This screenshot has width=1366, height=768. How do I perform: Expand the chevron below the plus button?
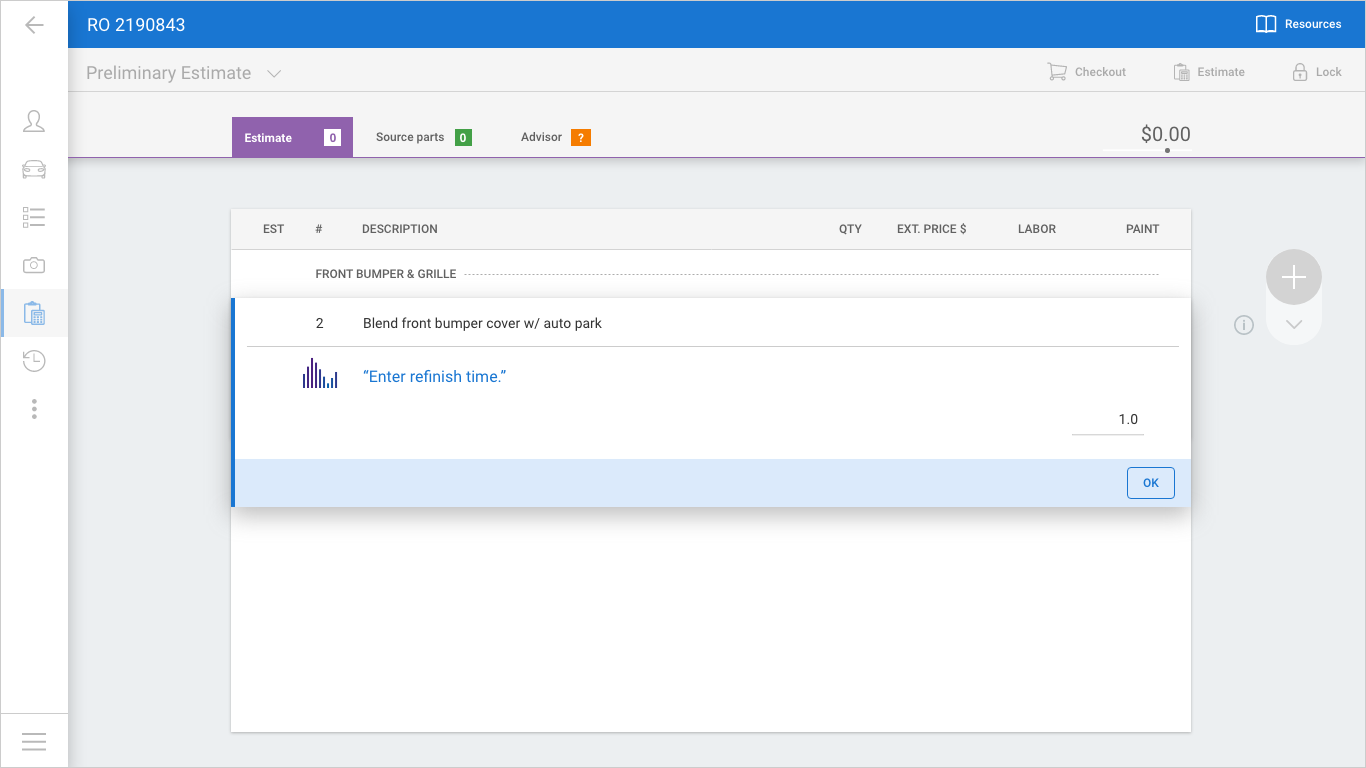[x=1294, y=324]
